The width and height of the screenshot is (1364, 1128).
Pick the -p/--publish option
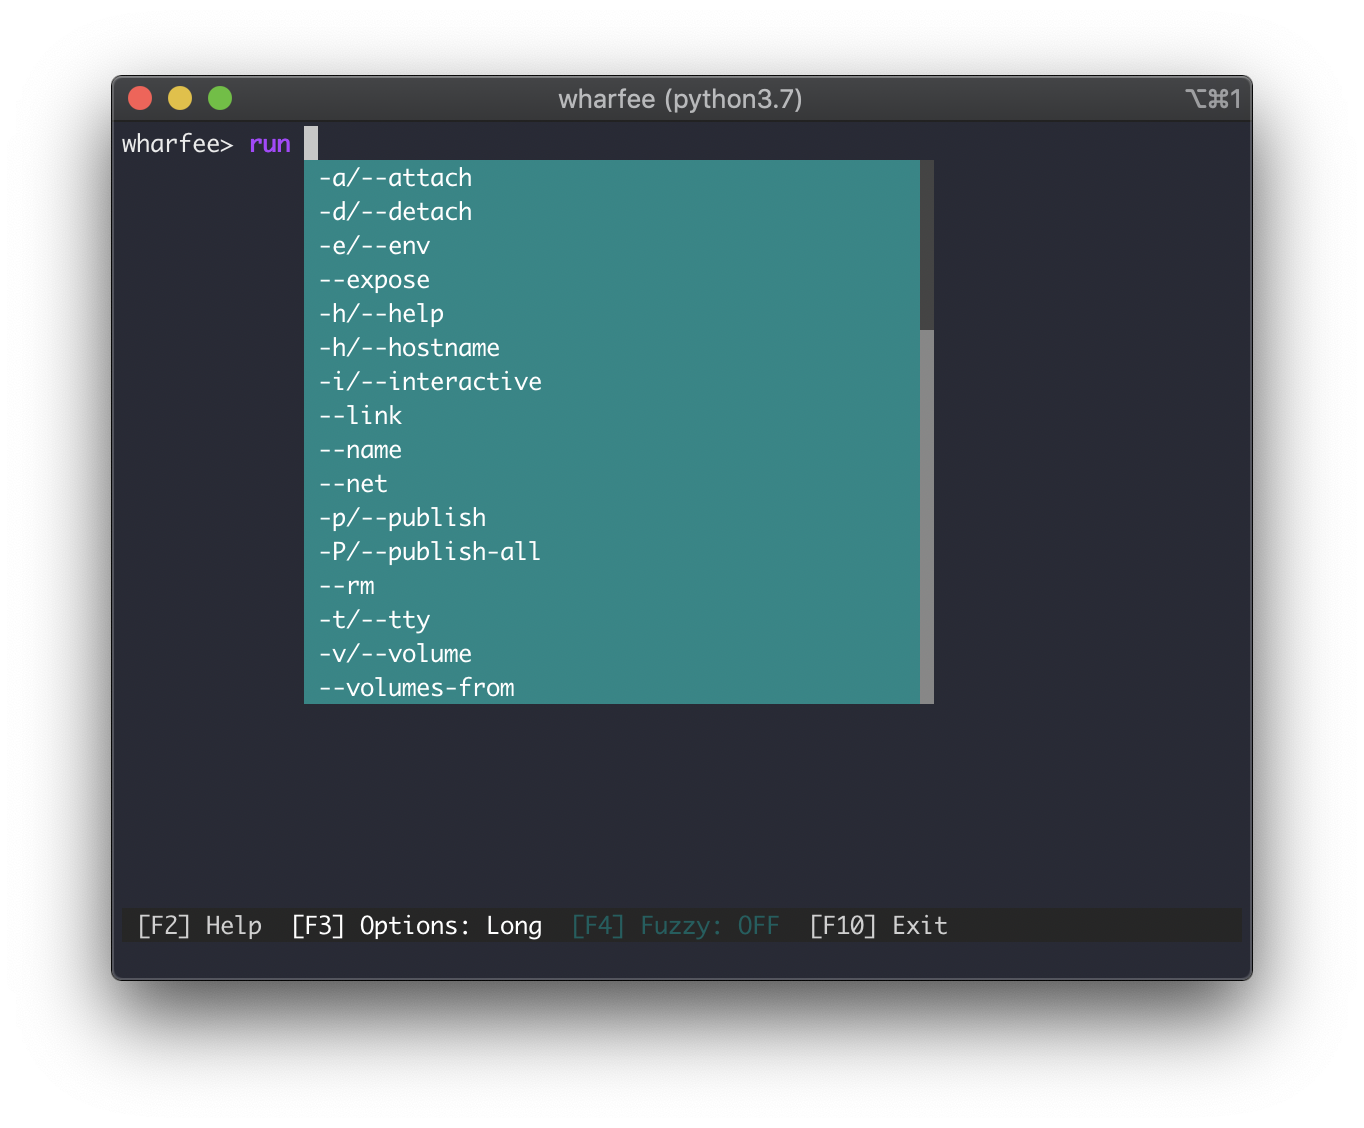[611, 518]
